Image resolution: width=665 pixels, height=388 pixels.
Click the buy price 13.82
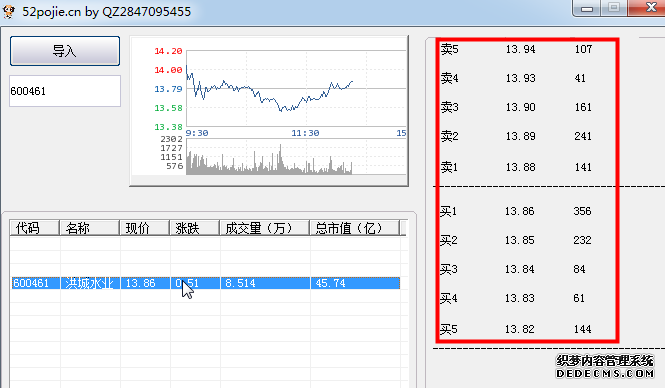click(520, 329)
